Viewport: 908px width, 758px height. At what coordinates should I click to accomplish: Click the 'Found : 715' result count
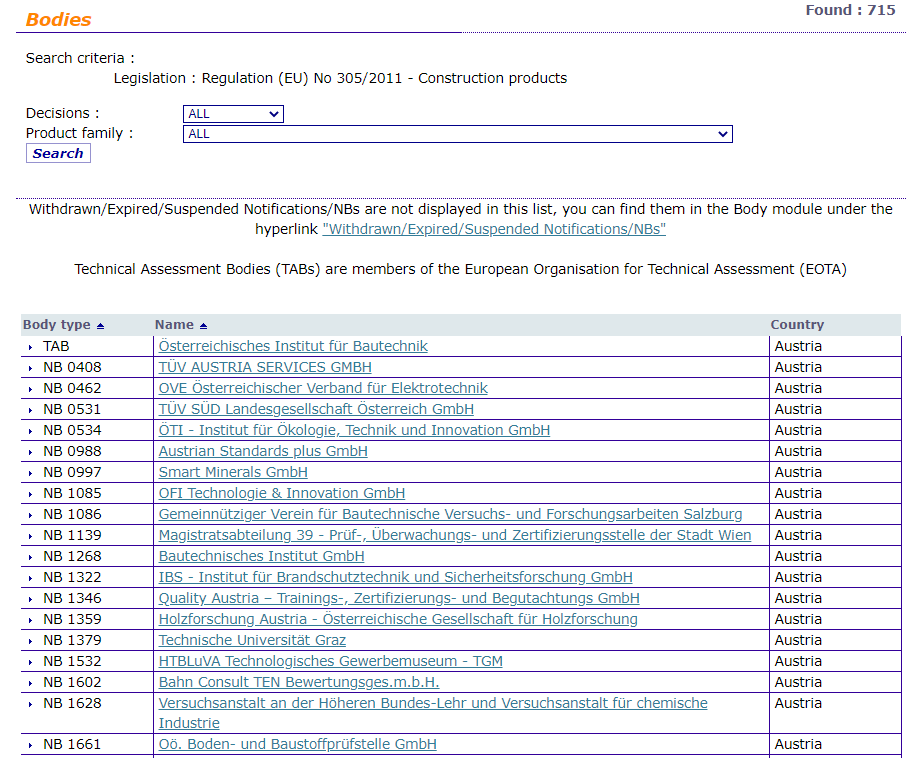coord(850,10)
